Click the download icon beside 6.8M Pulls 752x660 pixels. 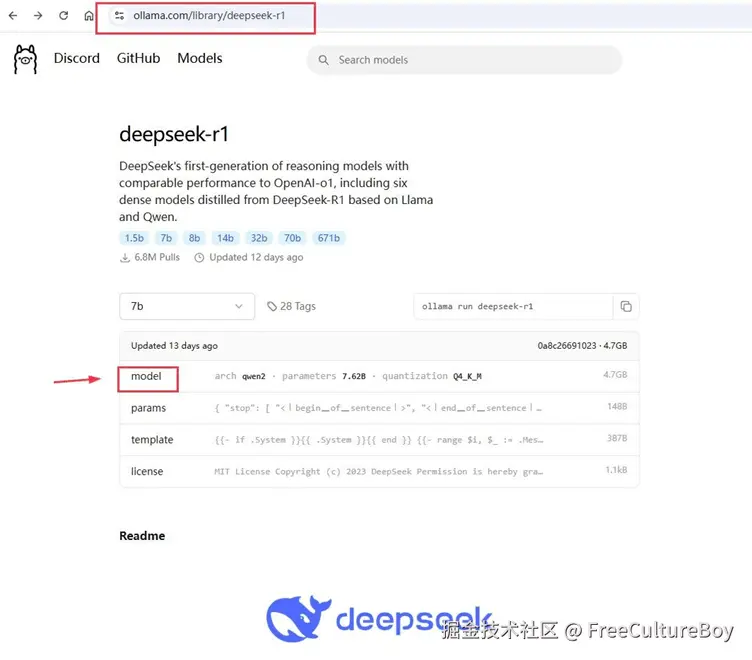coord(125,258)
